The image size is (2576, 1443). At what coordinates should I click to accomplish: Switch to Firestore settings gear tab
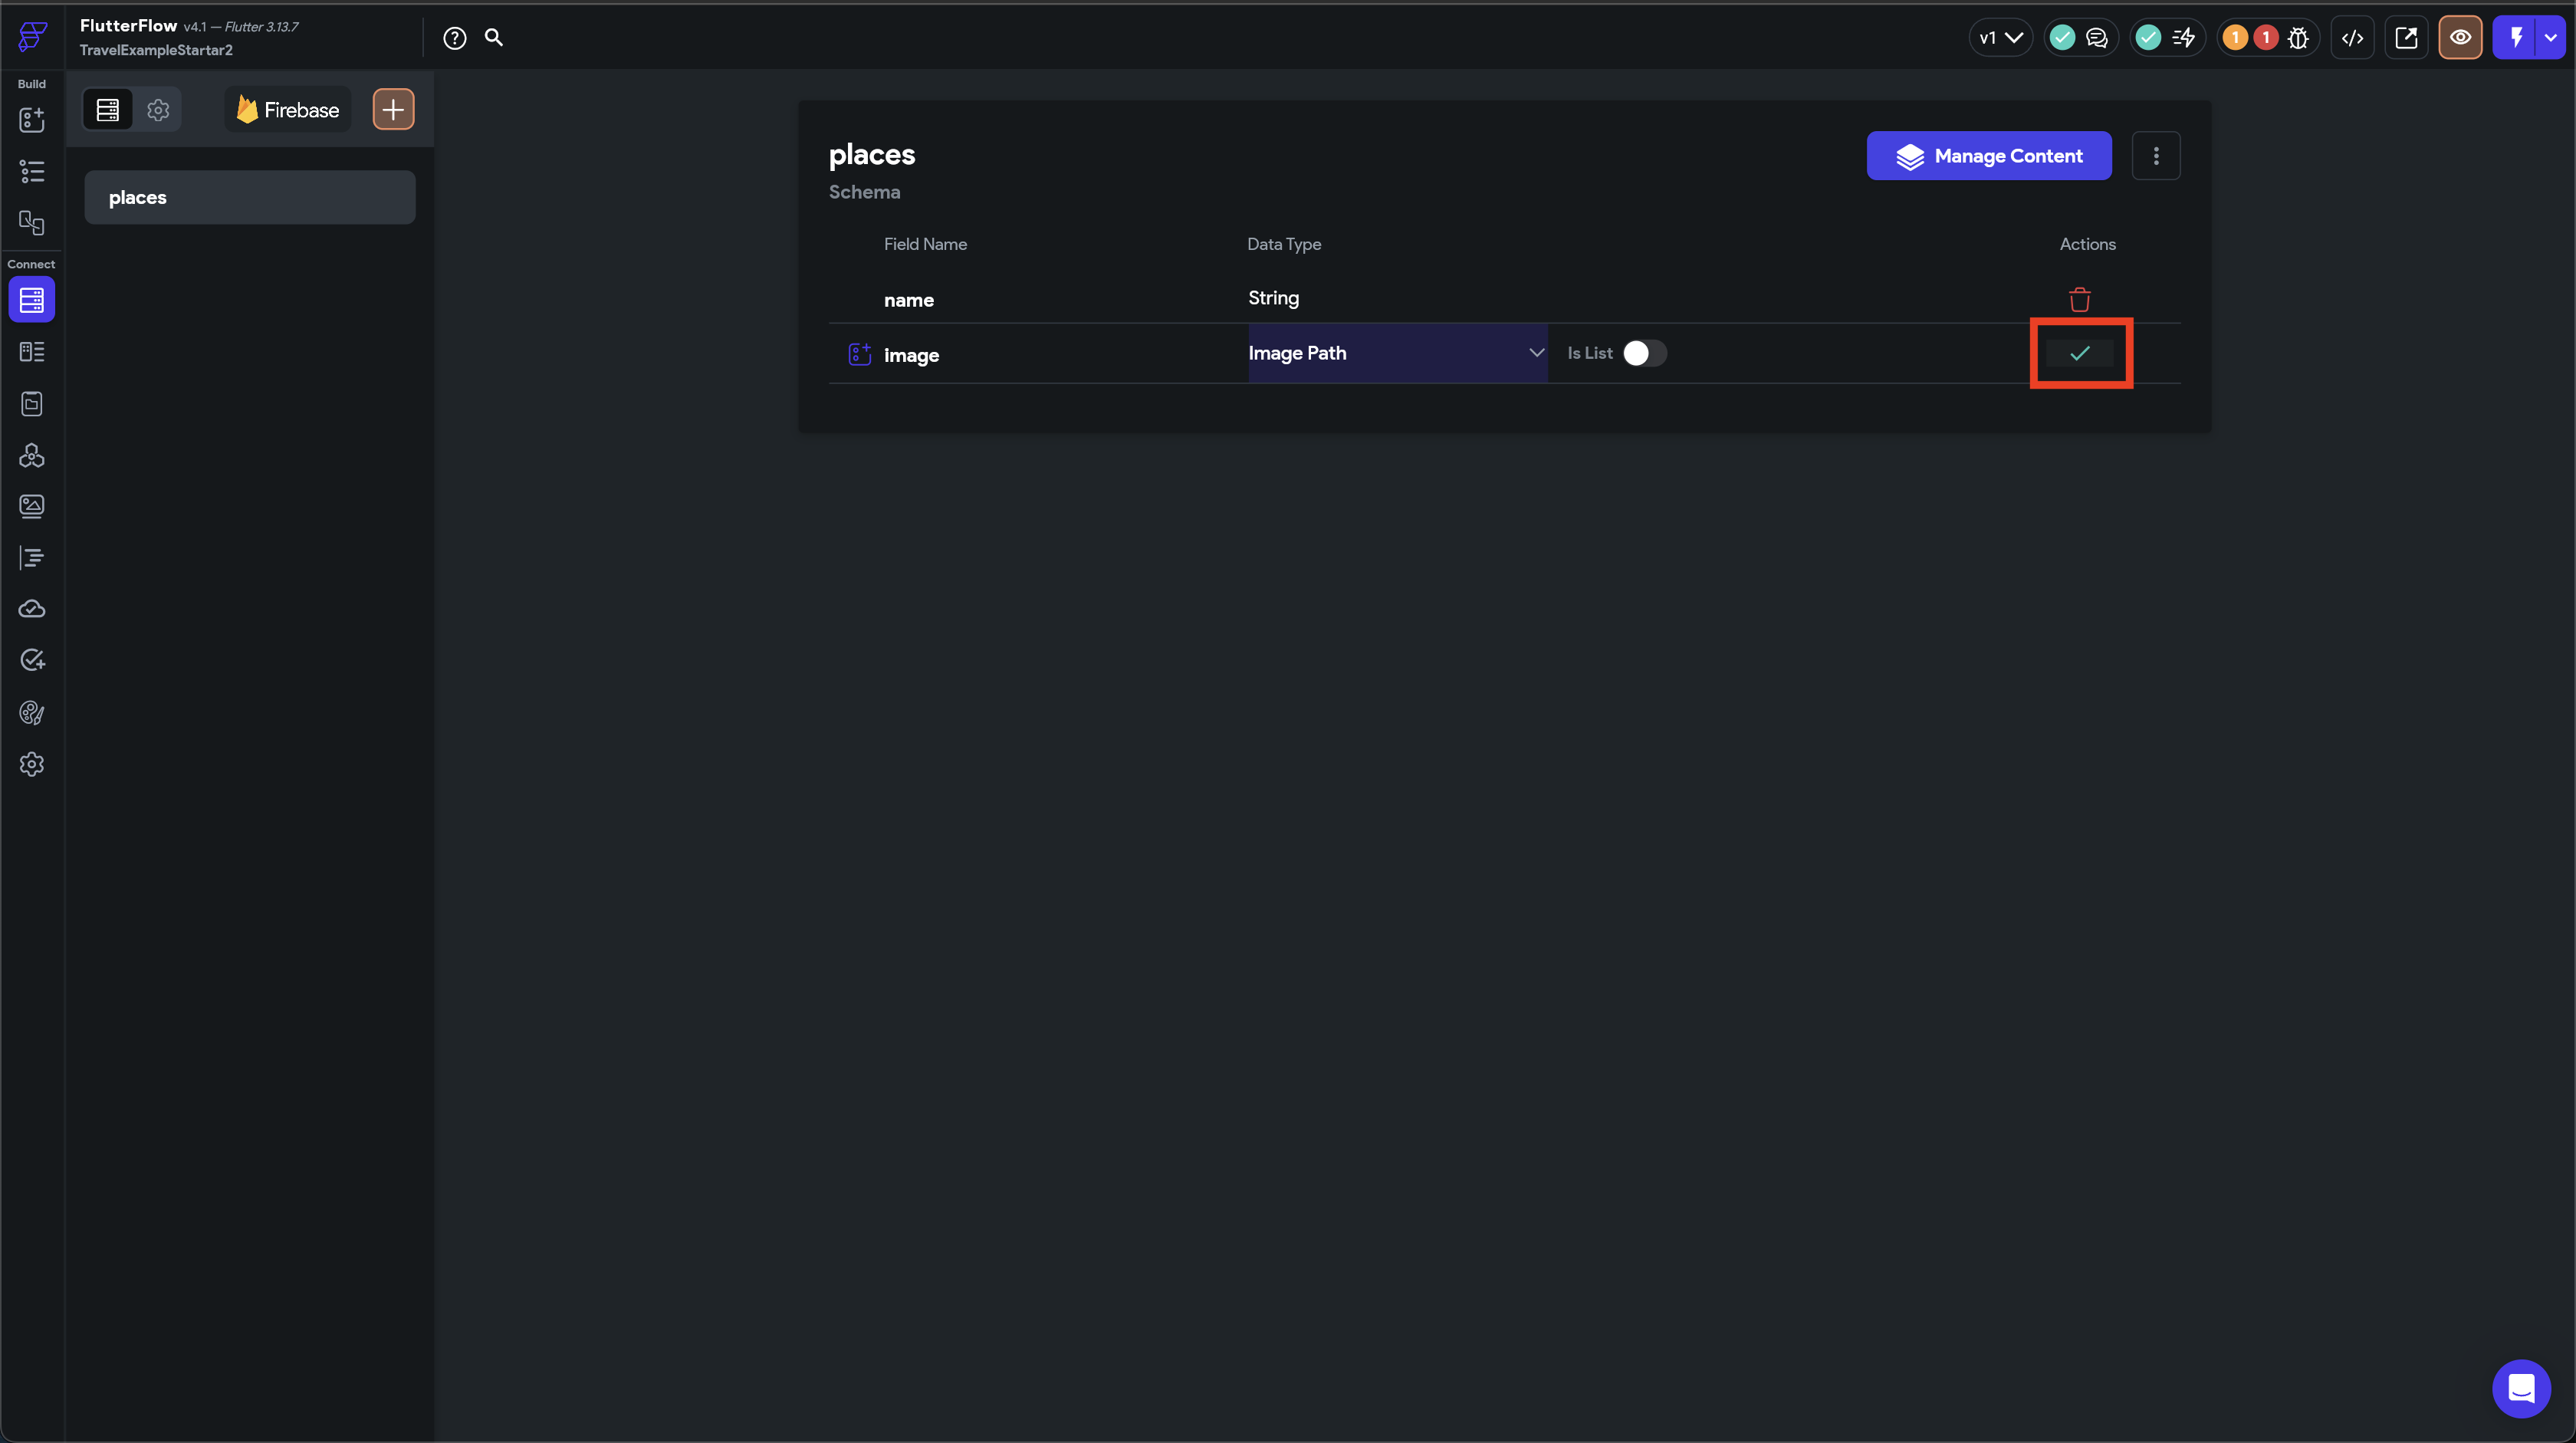(x=158, y=110)
